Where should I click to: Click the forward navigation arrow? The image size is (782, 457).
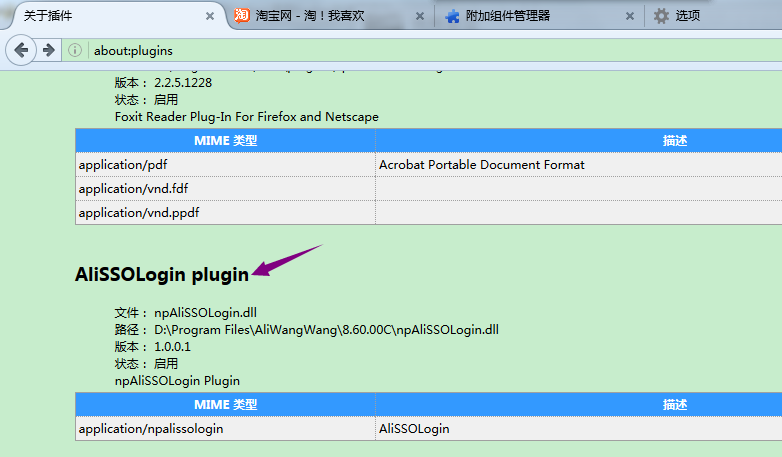click(47, 50)
